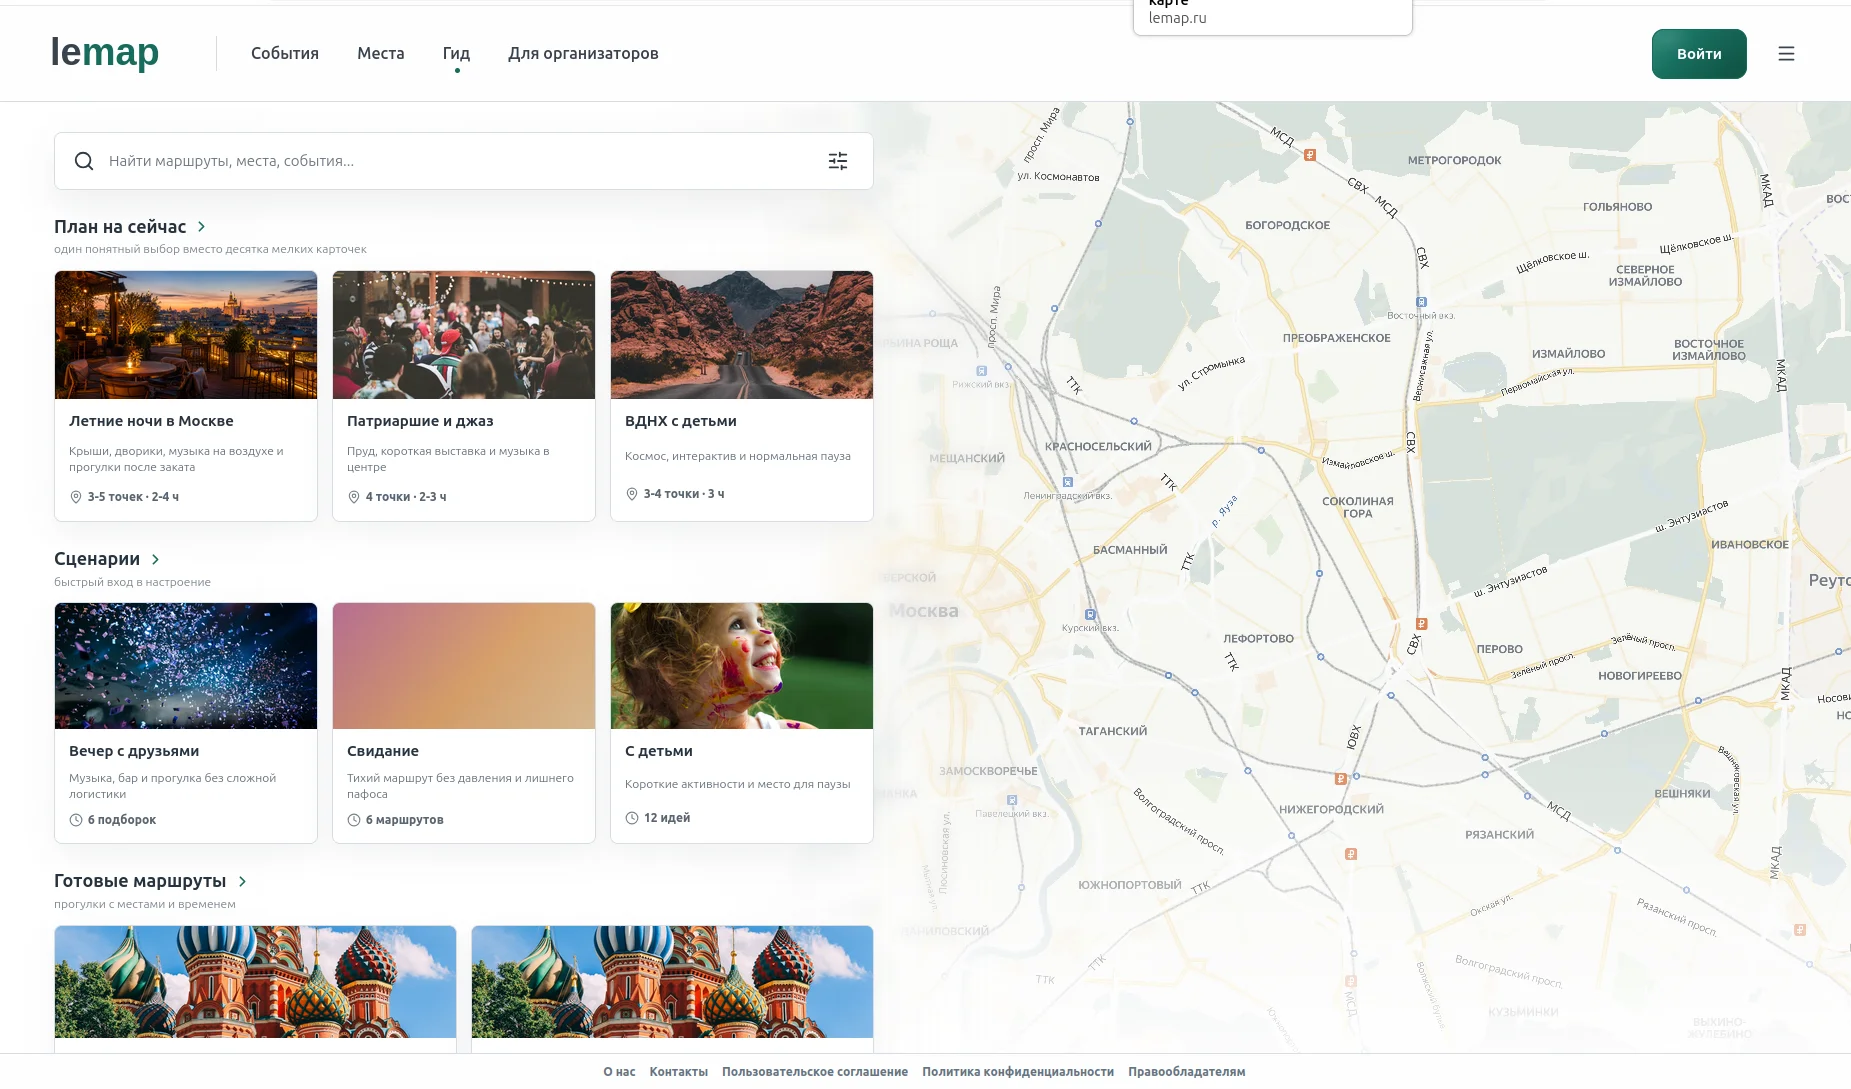This screenshot has height=1089, width=1851.
Task: Click 'Патриаршие и джаз' title
Action: coord(420,421)
